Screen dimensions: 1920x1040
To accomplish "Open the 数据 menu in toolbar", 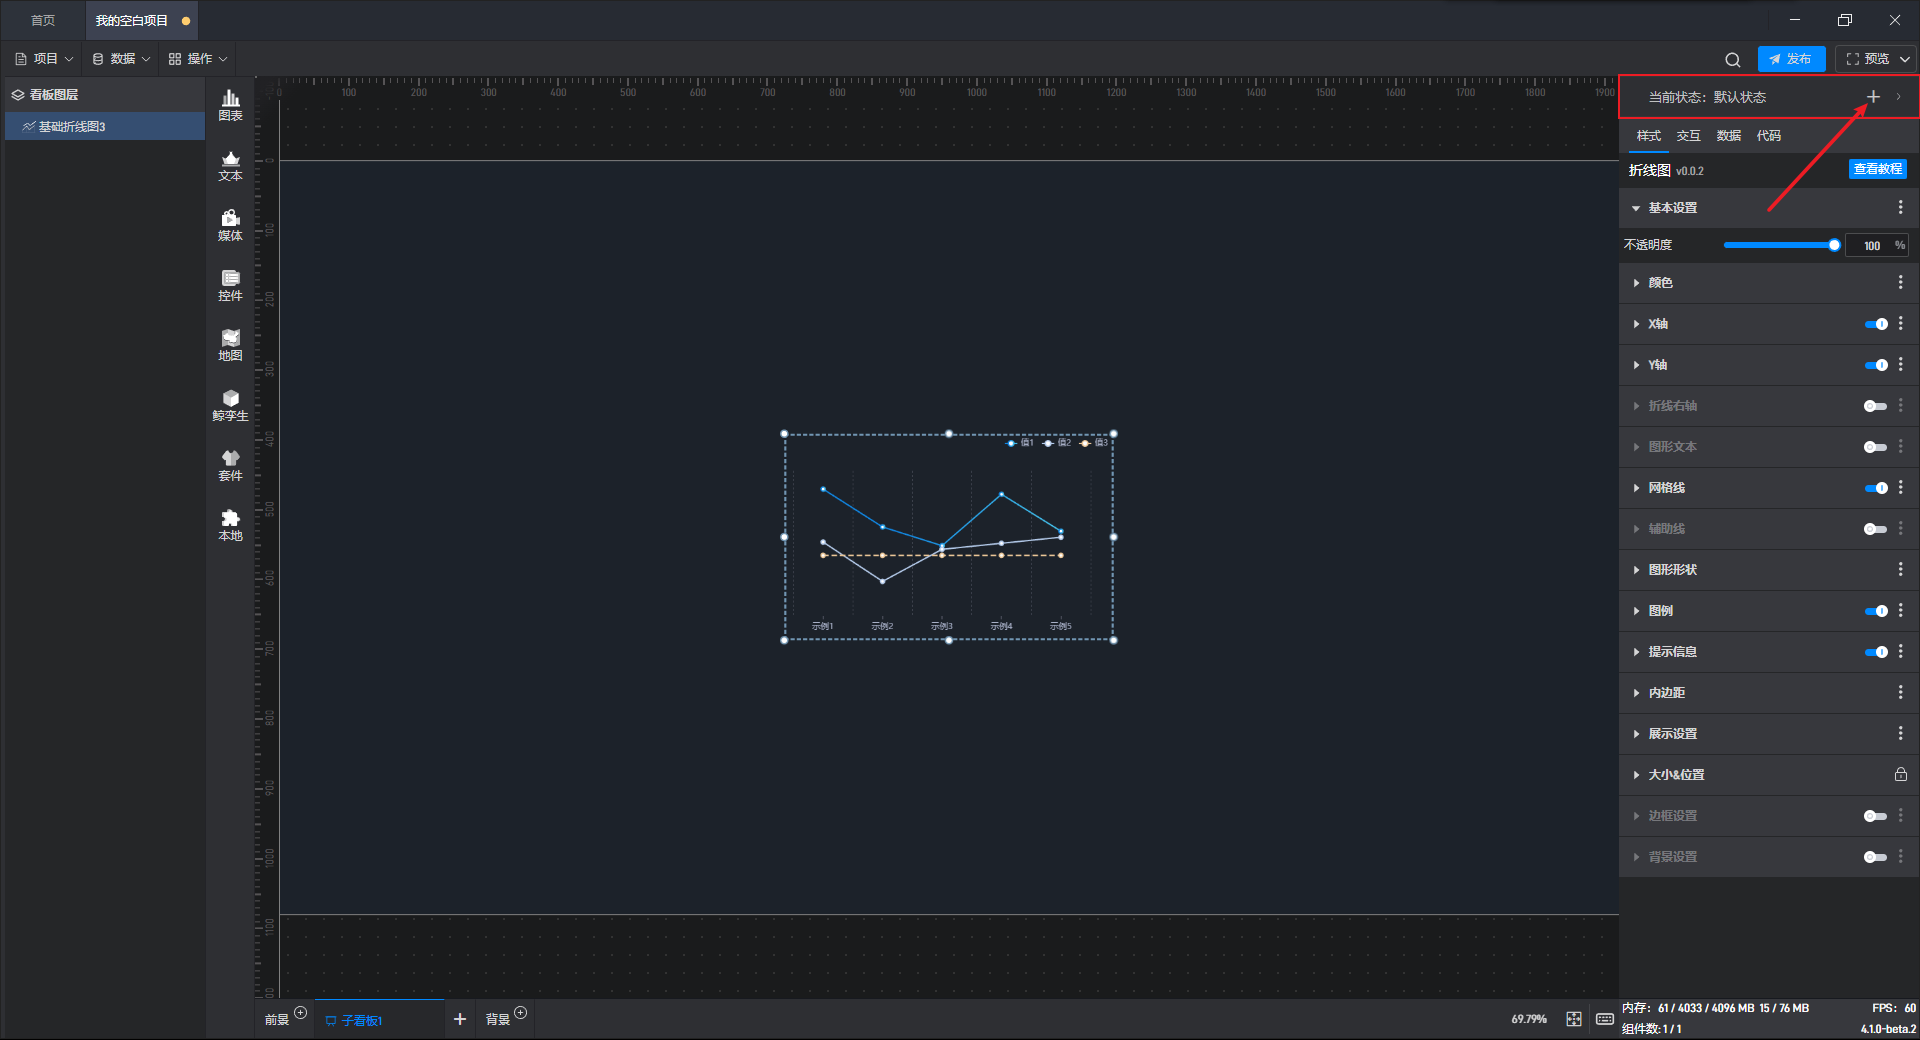I will [121, 59].
